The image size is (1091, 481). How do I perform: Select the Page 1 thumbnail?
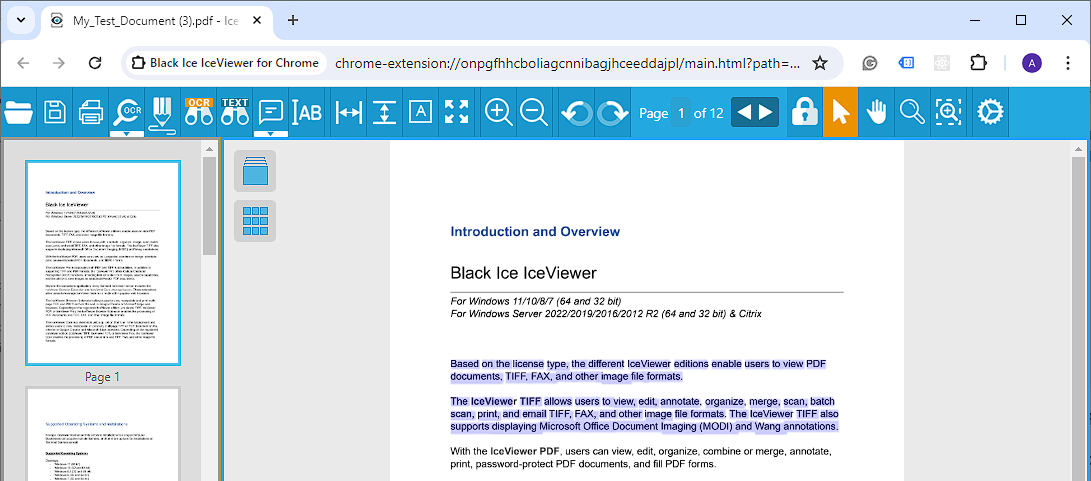coord(103,263)
